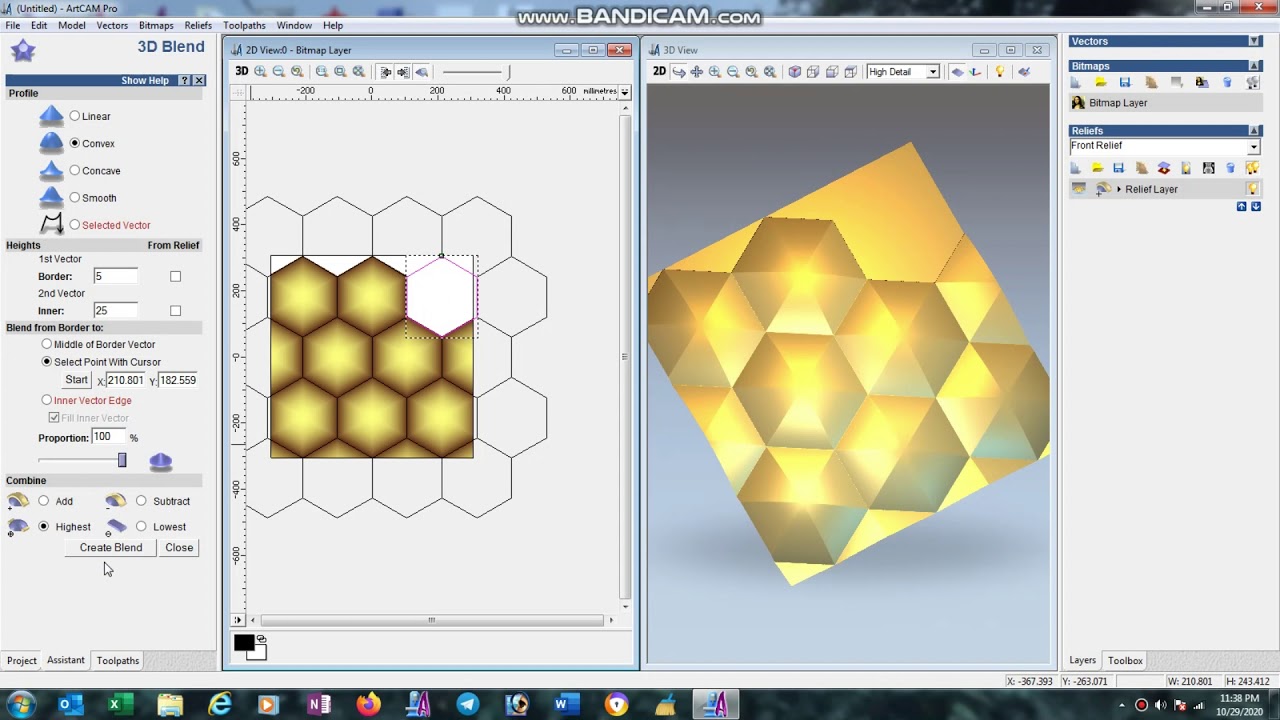Check the Border From Relief checkbox
The image size is (1280, 720).
pyautogui.click(x=175, y=276)
